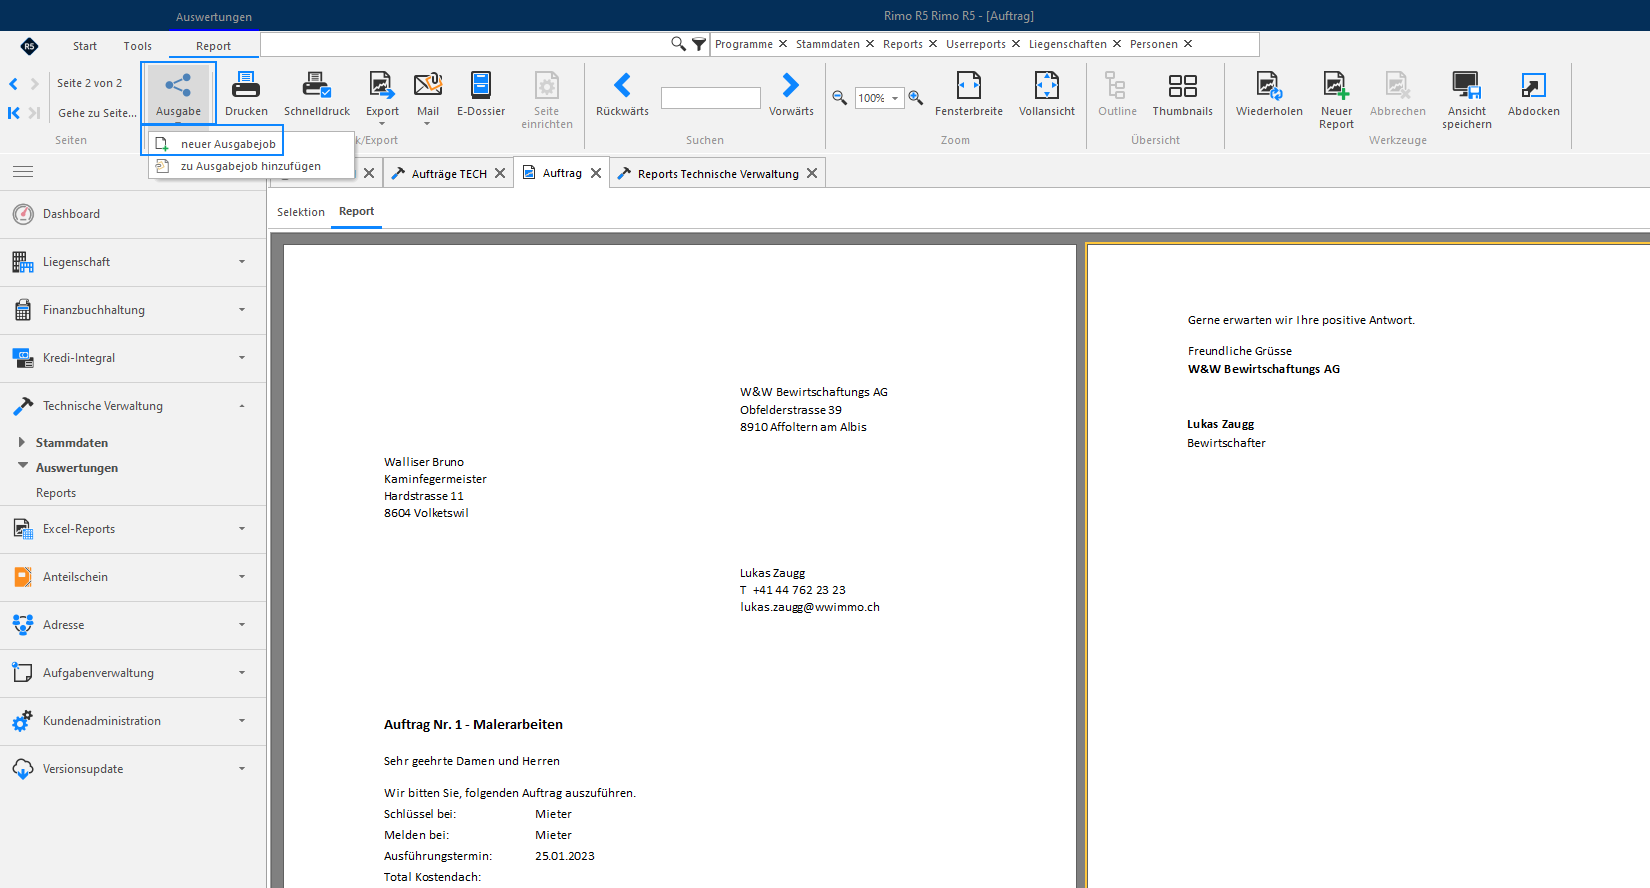This screenshot has width=1650, height=888.
Task: Collapse the Auswertungen tree node
Action: [22, 466]
